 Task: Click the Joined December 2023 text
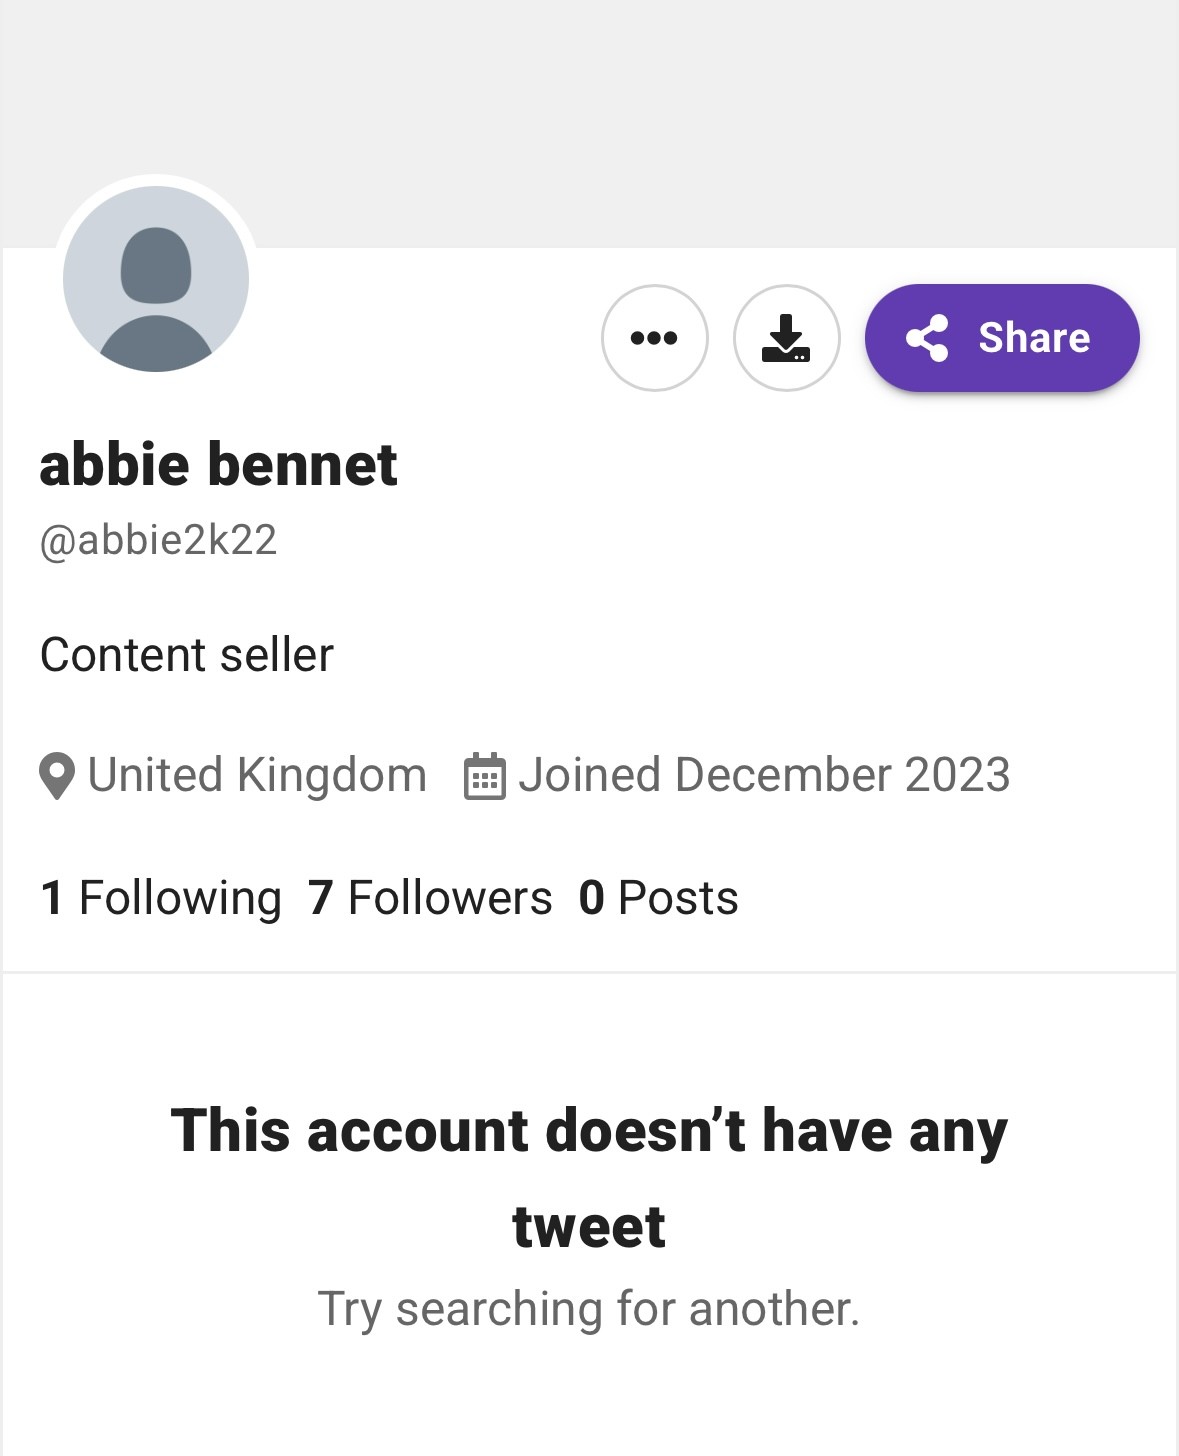click(764, 775)
